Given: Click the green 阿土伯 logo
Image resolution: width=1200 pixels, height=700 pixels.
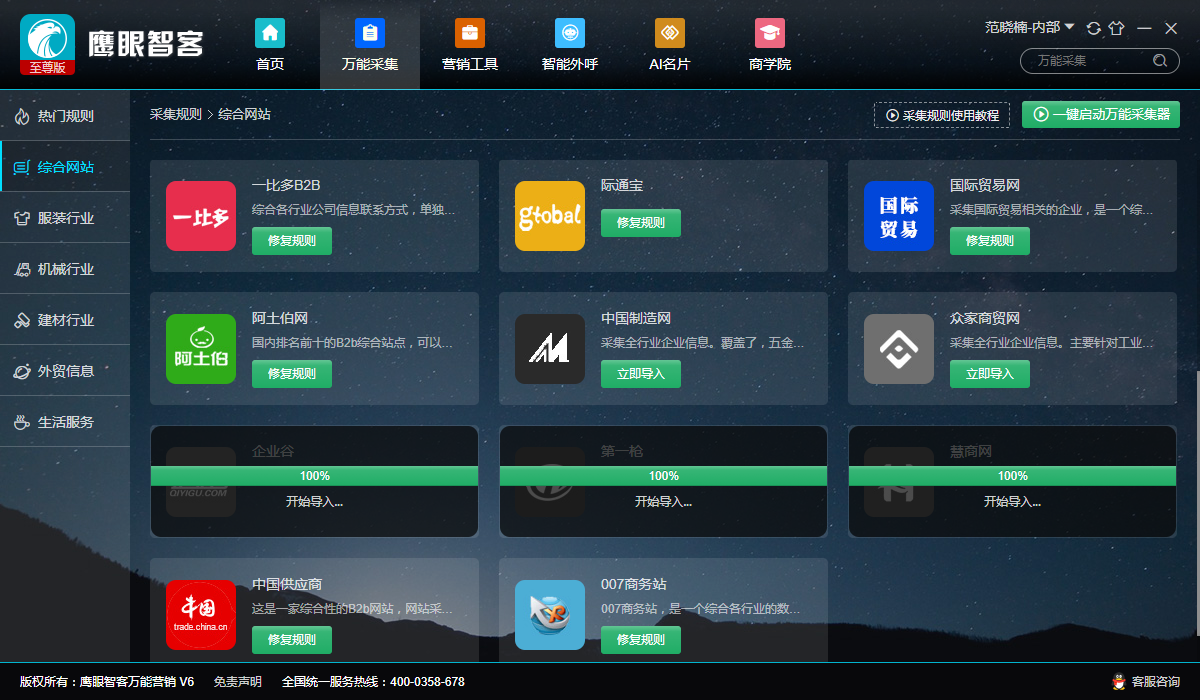Looking at the screenshot, I should click(x=201, y=349).
